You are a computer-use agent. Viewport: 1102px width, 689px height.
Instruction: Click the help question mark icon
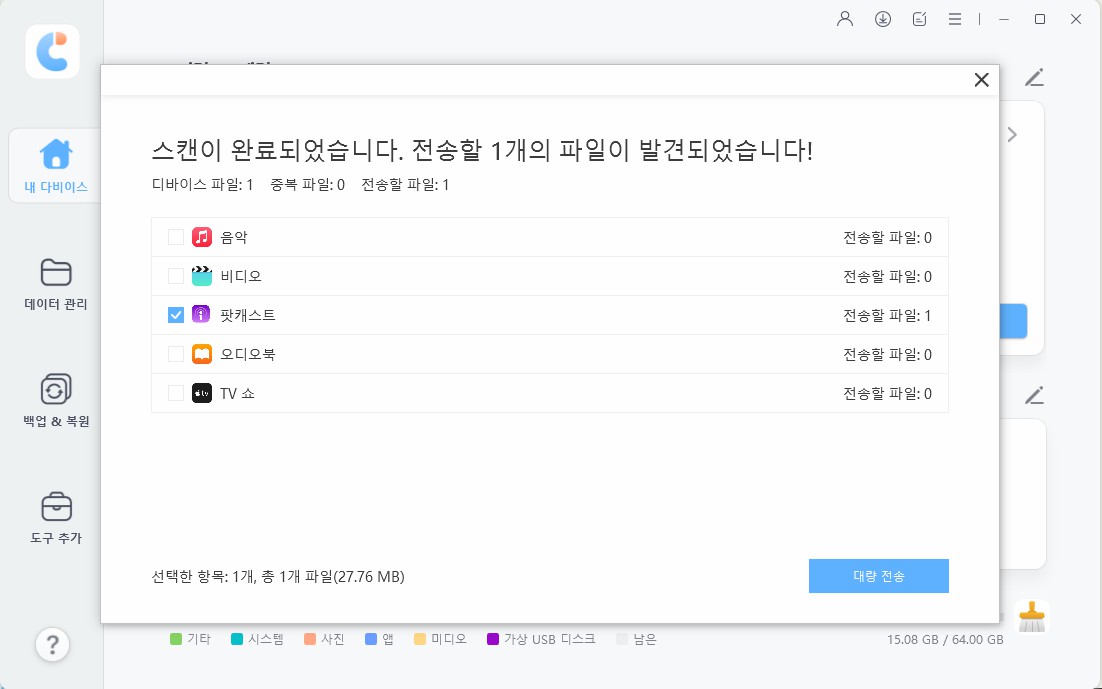52,645
